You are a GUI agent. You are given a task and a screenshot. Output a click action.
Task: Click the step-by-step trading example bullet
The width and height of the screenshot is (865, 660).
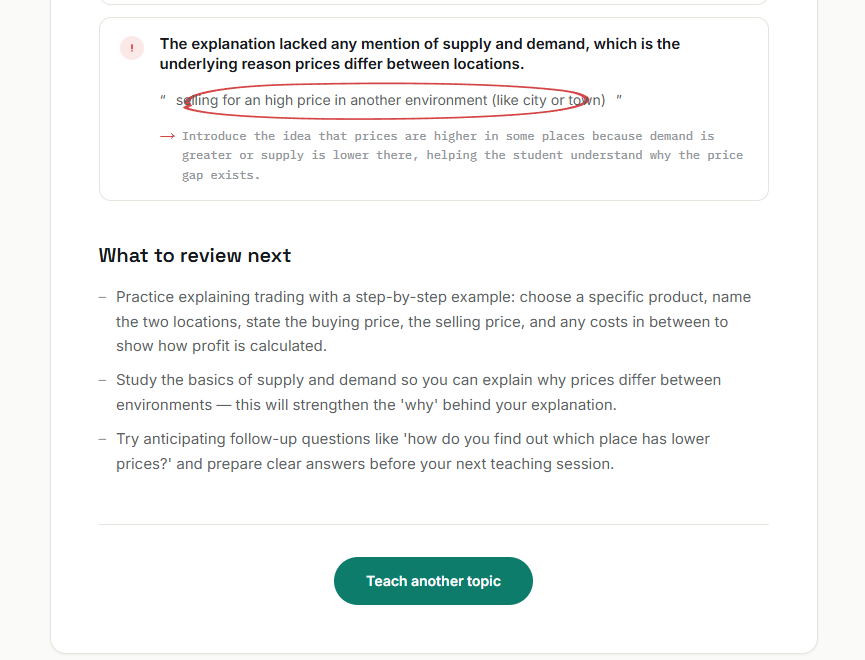433,321
